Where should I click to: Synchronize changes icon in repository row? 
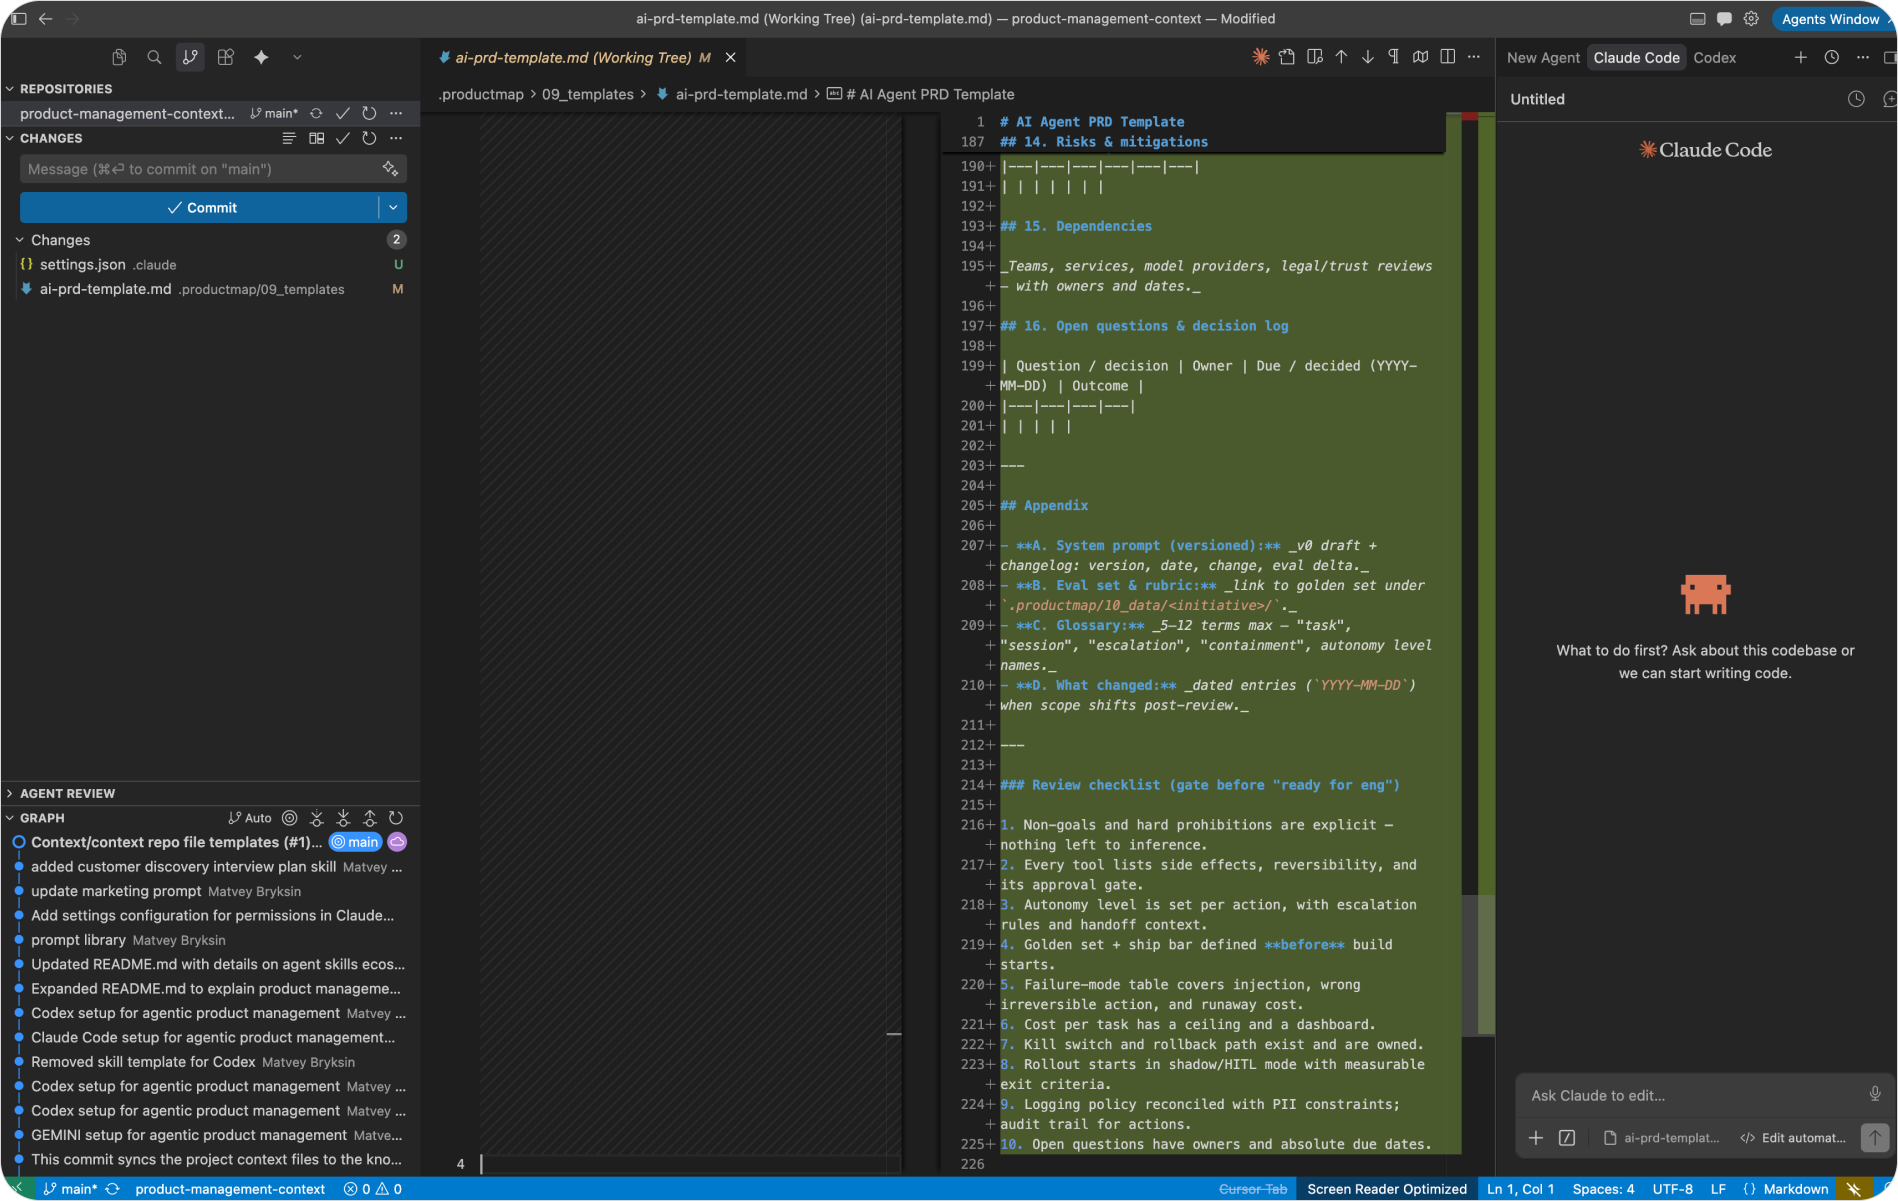click(x=316, y=114)
